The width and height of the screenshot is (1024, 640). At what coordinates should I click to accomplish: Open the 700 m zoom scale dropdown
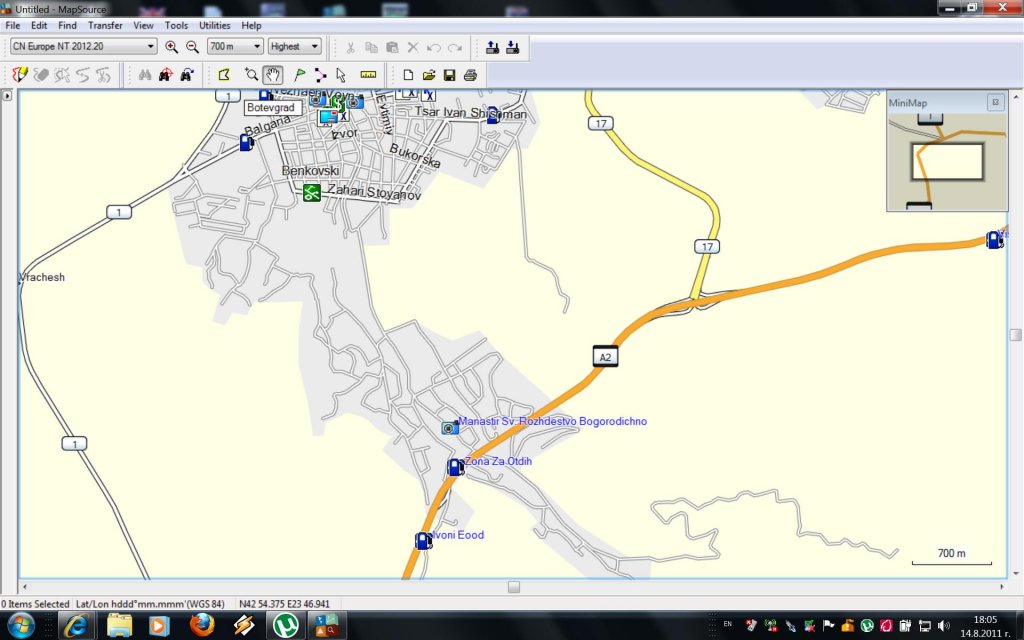(235, 47)
